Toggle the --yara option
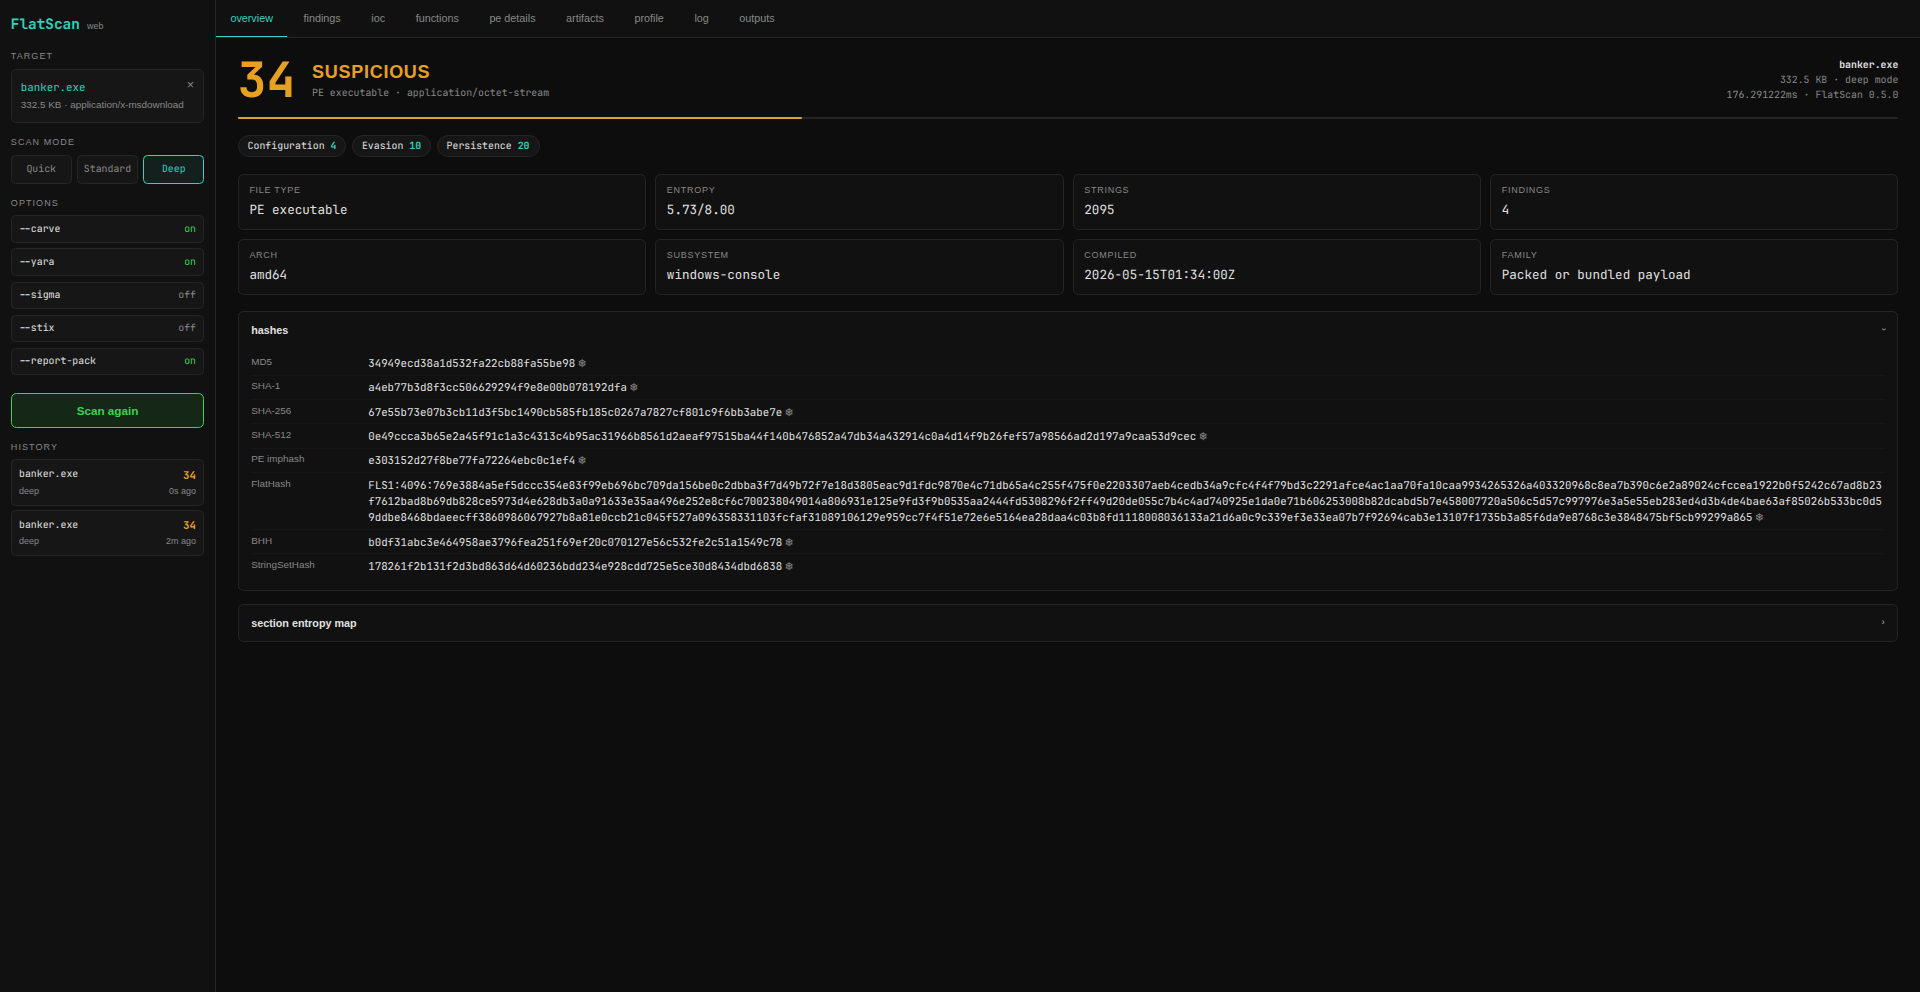The image size is (1920, 992). (107, 262)
